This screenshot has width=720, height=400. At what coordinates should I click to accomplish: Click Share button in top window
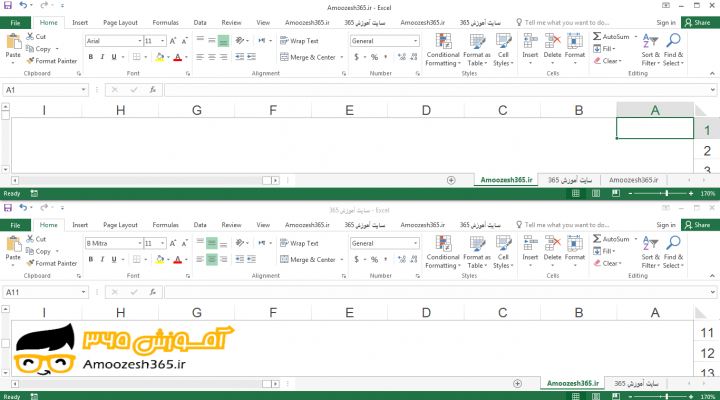[698, 23]
